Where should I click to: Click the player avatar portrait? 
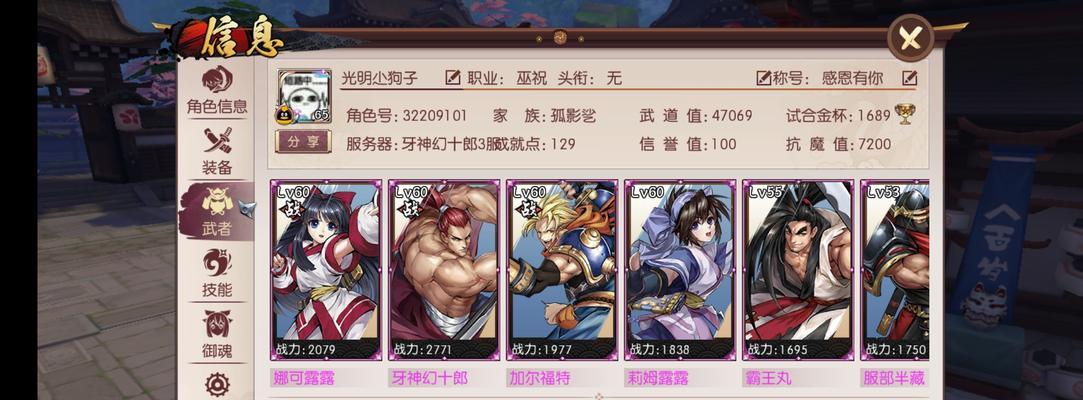(304, 97)
